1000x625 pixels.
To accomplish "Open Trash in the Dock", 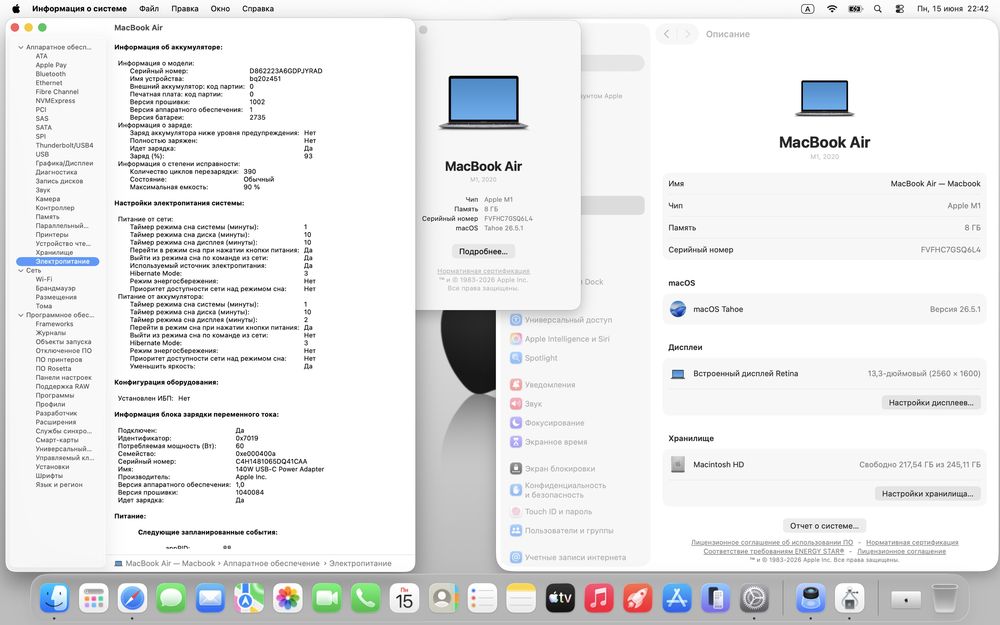I will tap(945, 598).
